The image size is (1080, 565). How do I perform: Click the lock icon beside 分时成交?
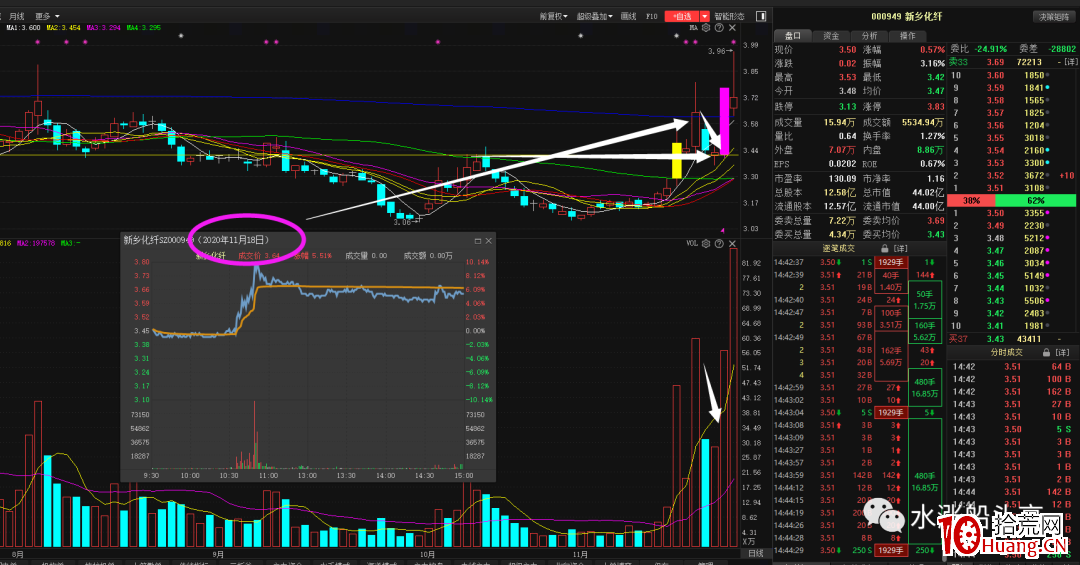click(x=1046, y=352)
